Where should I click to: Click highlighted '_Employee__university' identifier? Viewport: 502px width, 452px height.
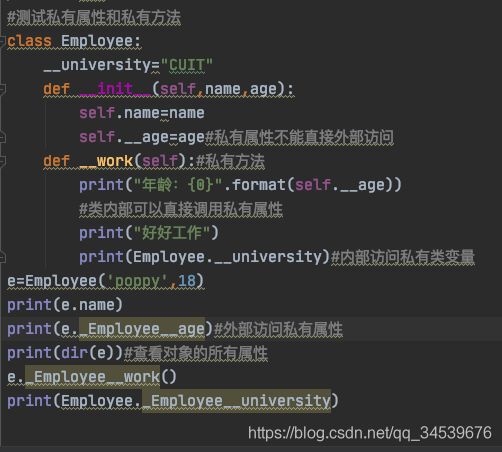coord(237,401)
